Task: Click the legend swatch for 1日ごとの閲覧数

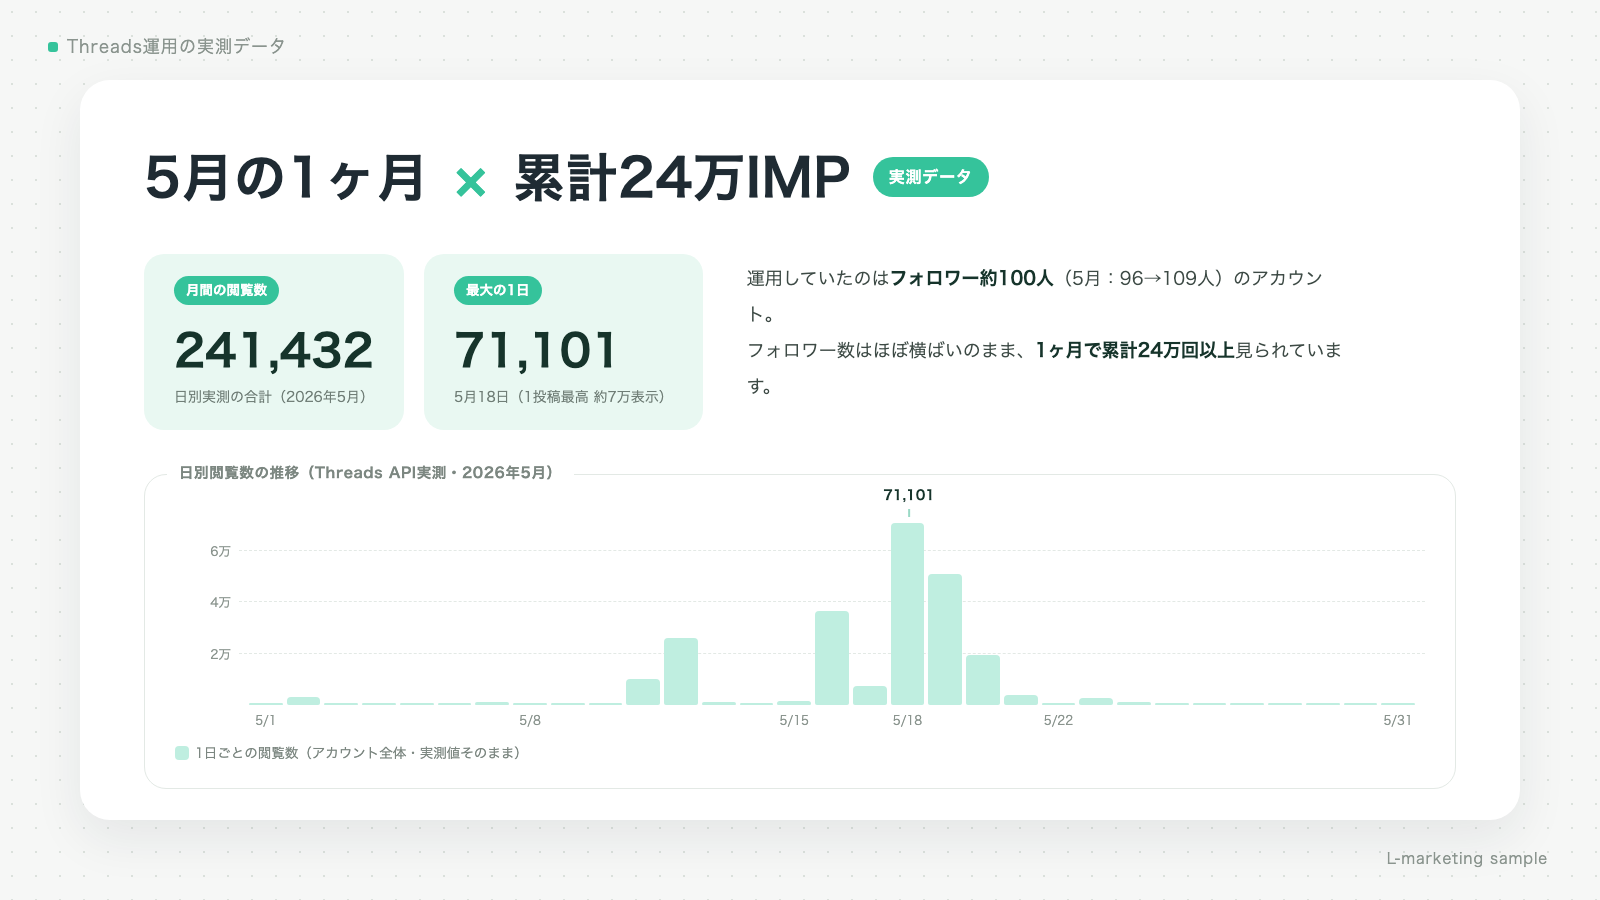Action: click(182, 753)
